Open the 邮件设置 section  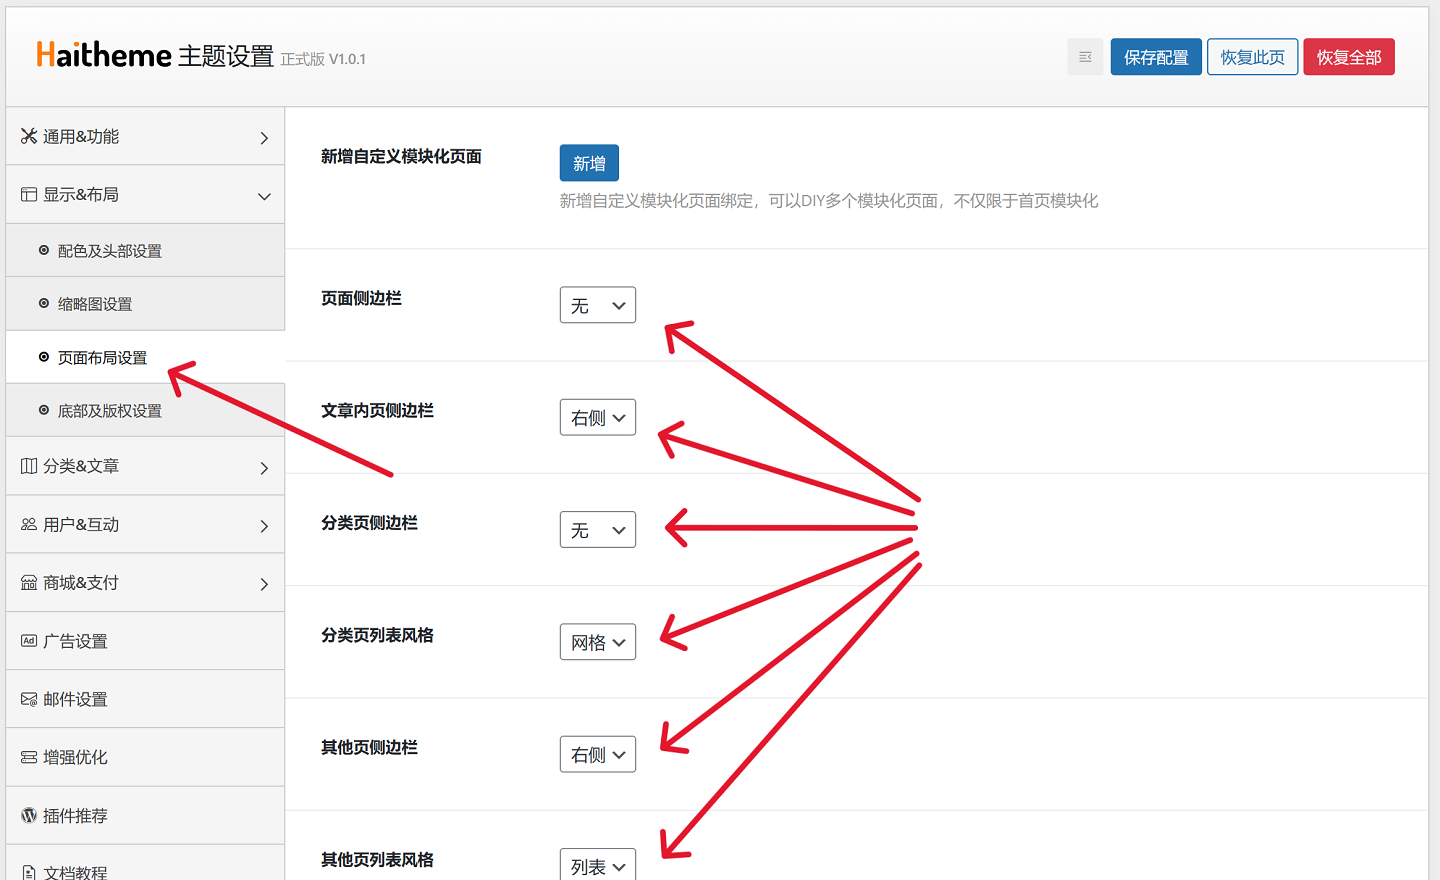point(145,699)
